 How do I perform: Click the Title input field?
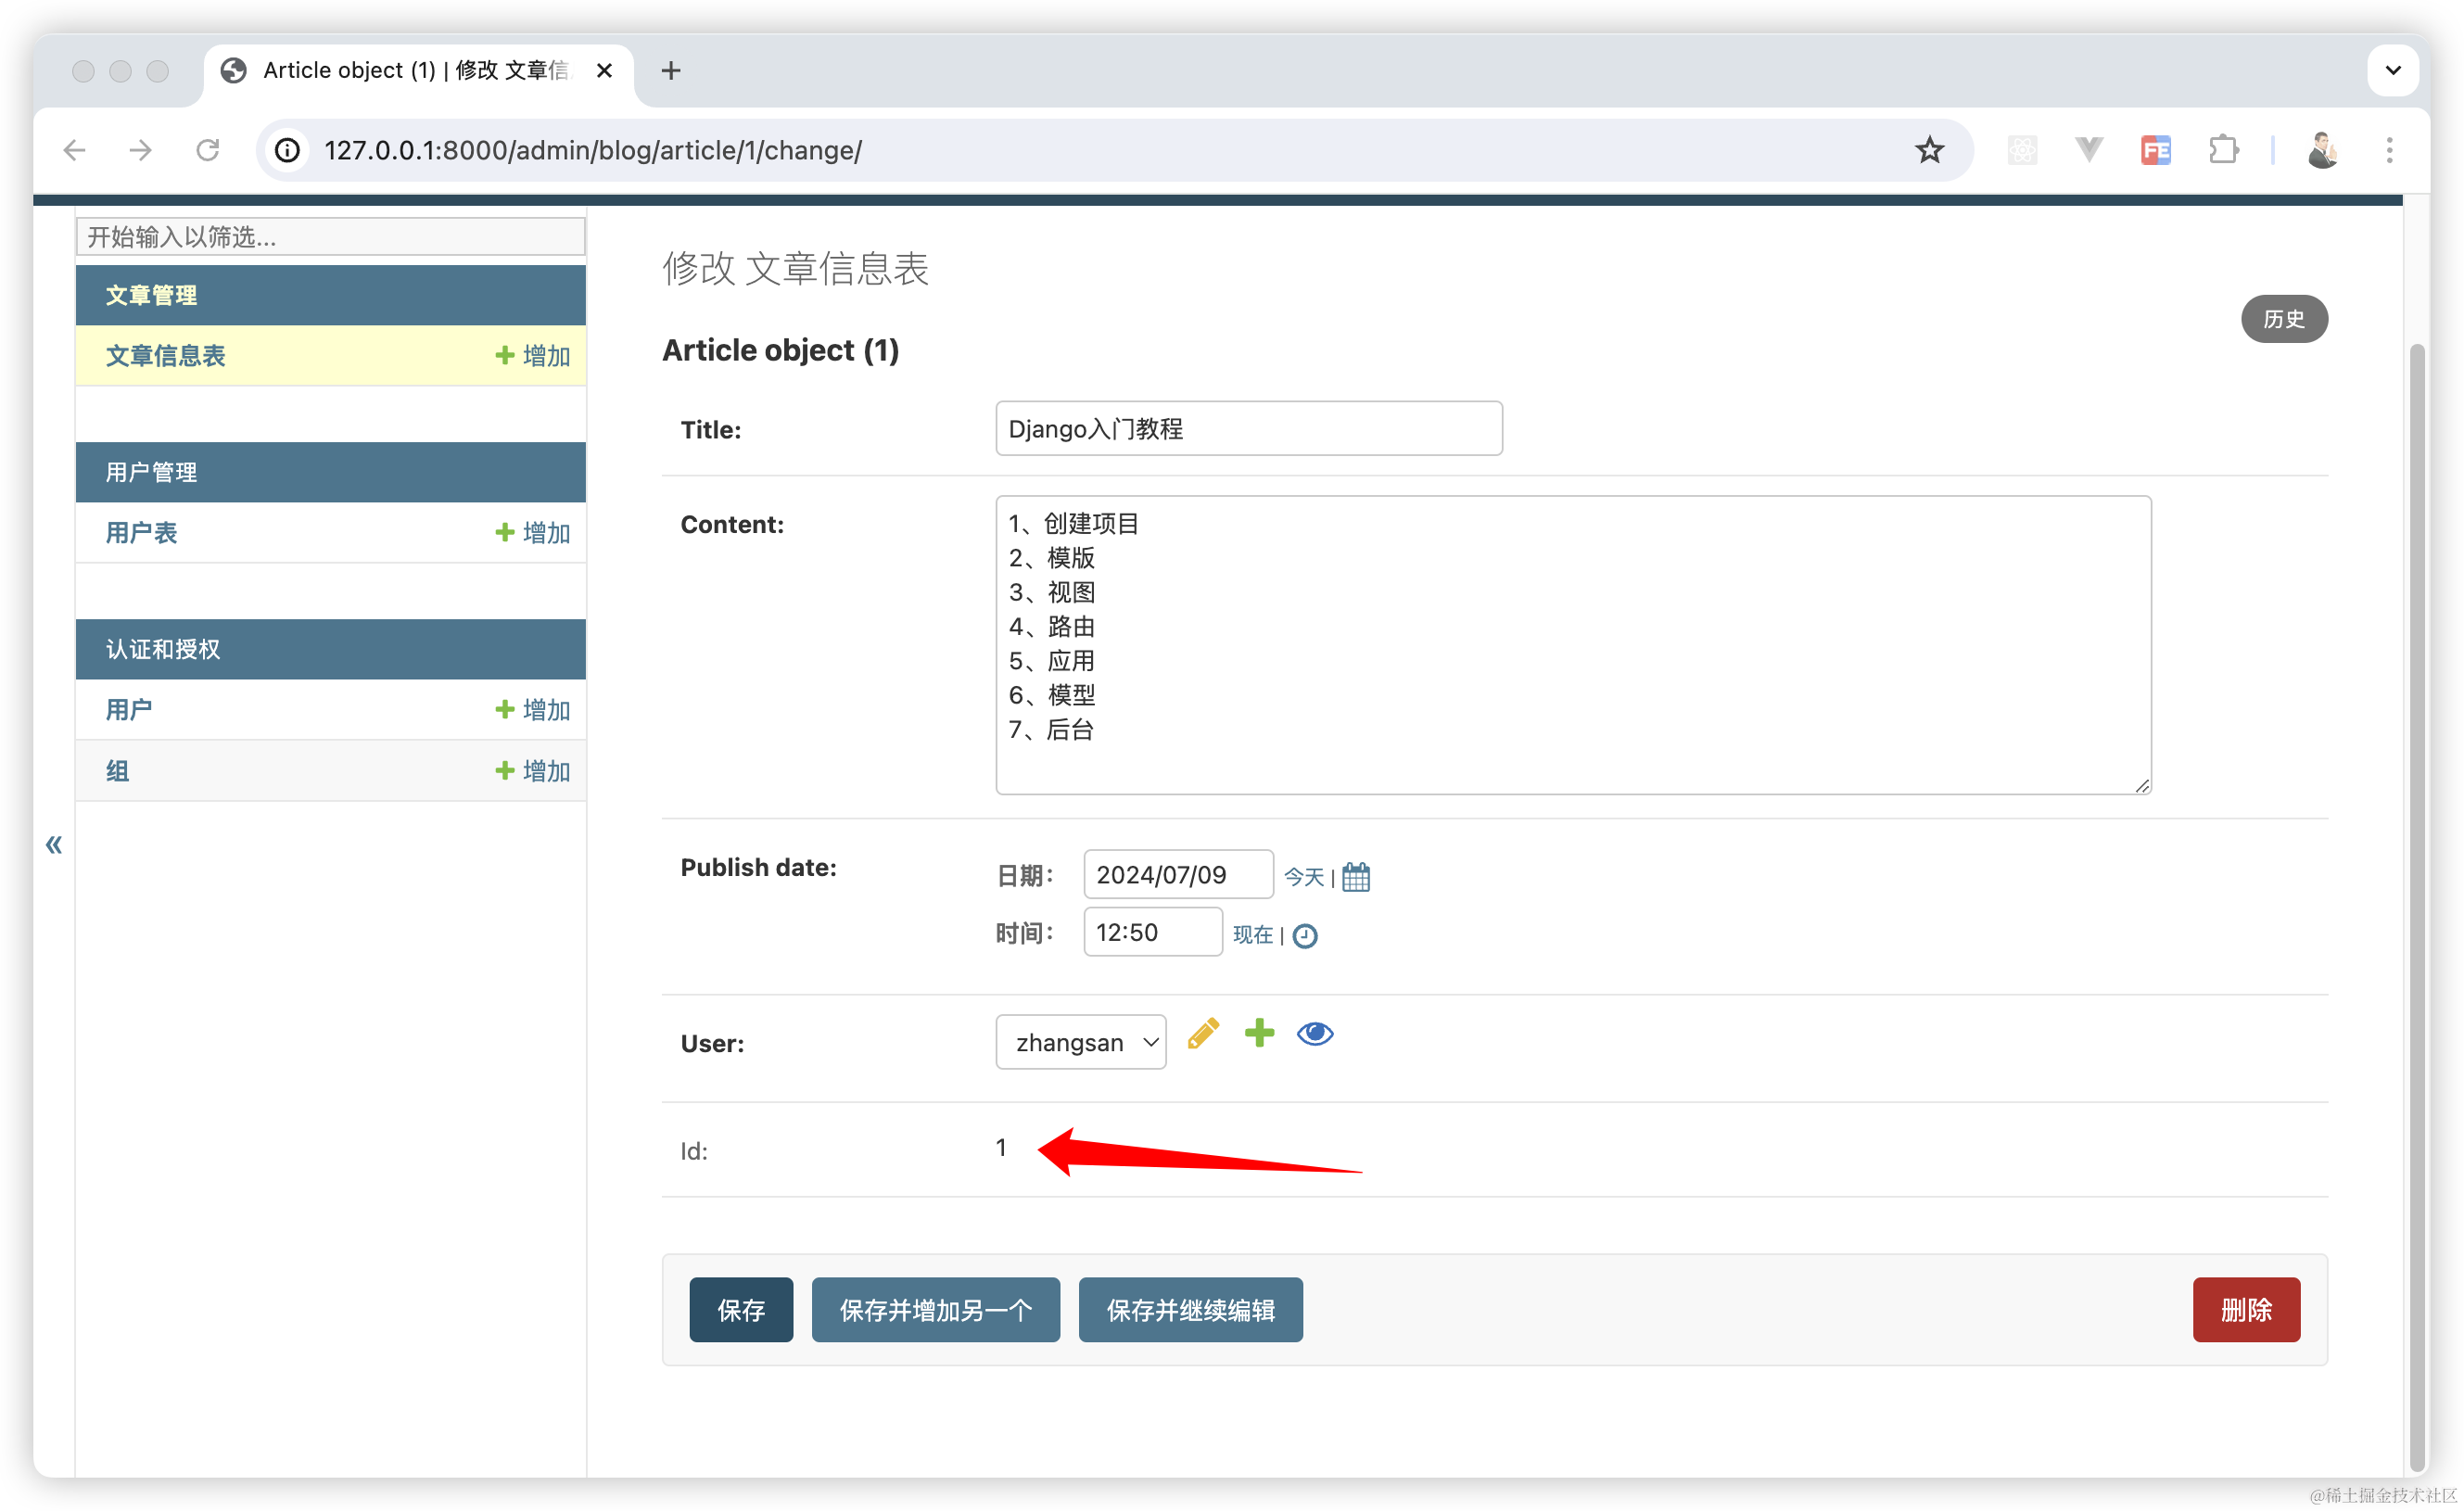click(1249, 428)
